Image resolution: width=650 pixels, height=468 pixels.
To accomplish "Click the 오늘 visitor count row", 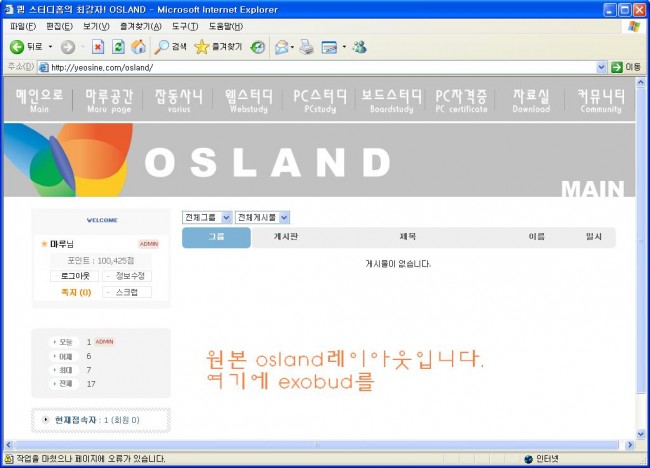I will coord(82,342).
